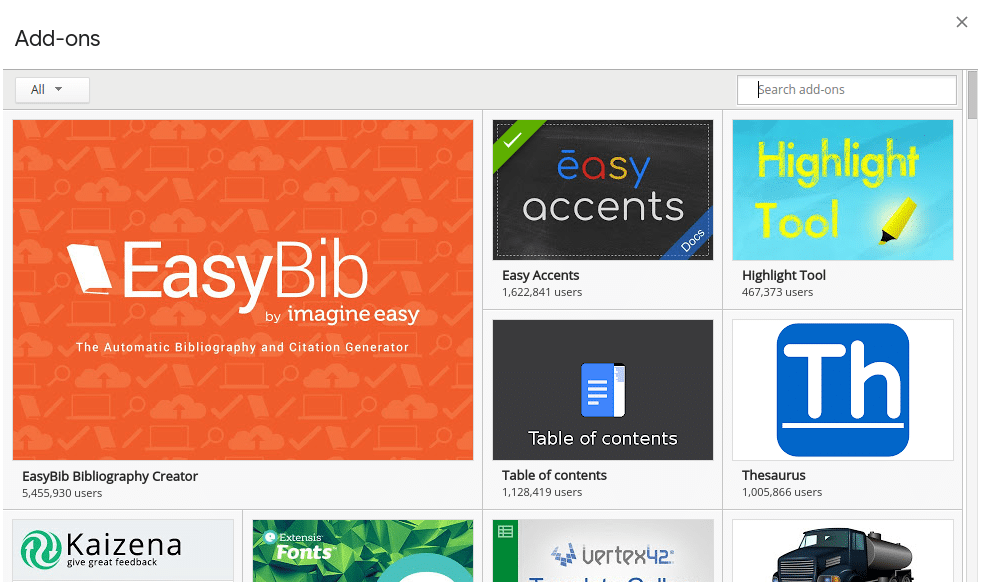
Task: Open the All category filter dropdown
Action: 52,90
